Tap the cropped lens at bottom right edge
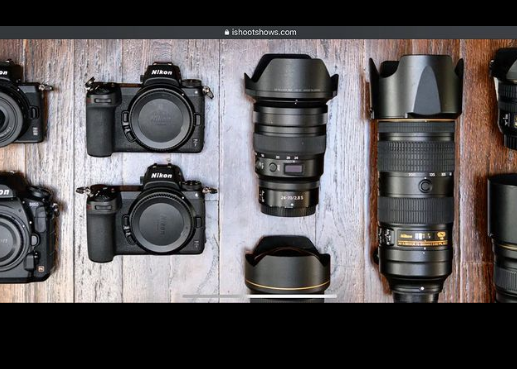 pyautogui.click(x=503, y=238)
